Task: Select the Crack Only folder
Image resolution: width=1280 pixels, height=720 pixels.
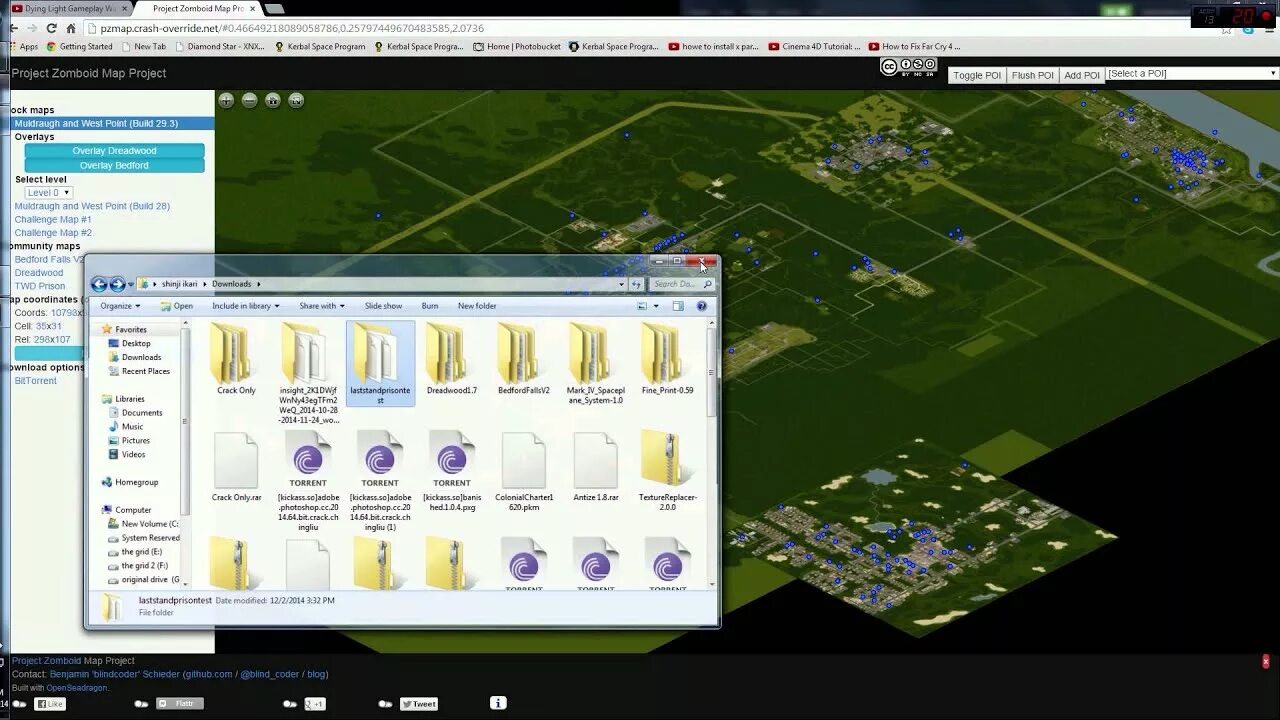Action: [236, 359]
